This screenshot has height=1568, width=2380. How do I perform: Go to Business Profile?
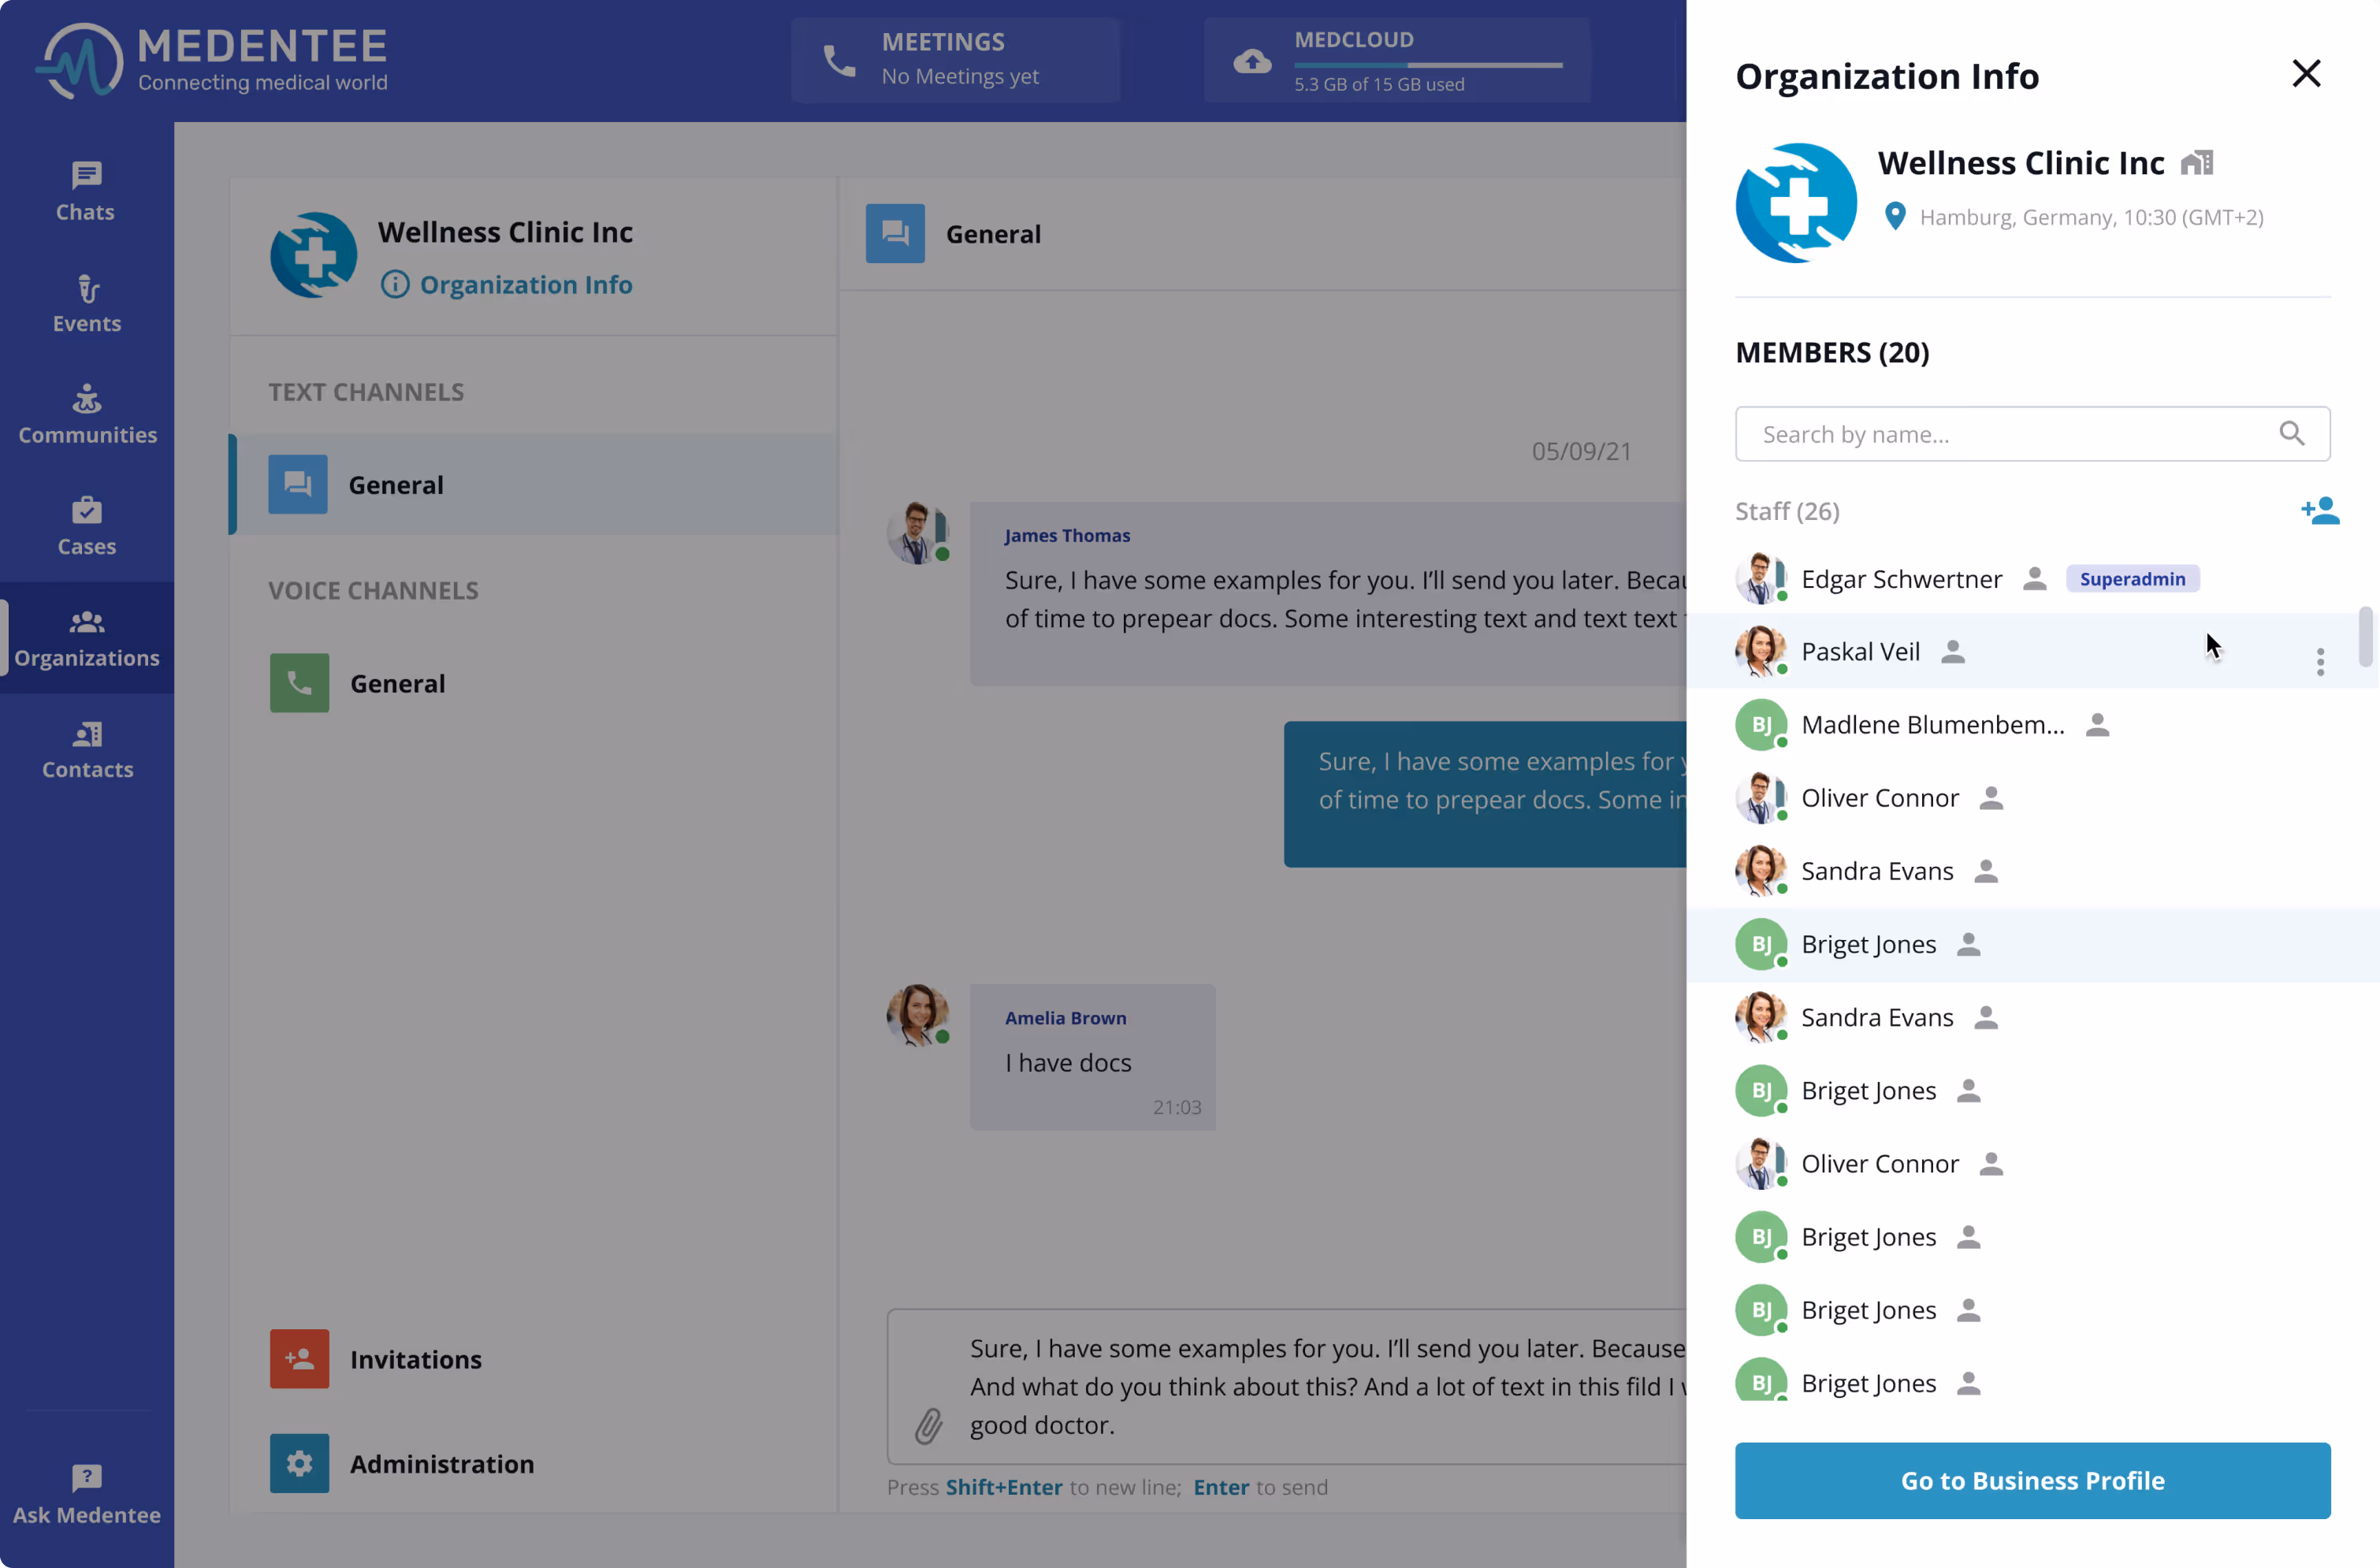tap(2032, 1480)
